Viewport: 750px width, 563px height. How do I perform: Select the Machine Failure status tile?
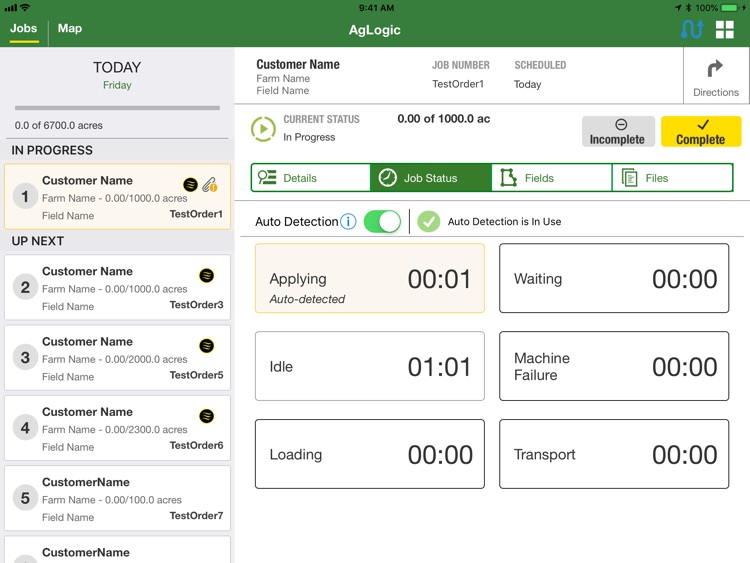tap(614, 366)
